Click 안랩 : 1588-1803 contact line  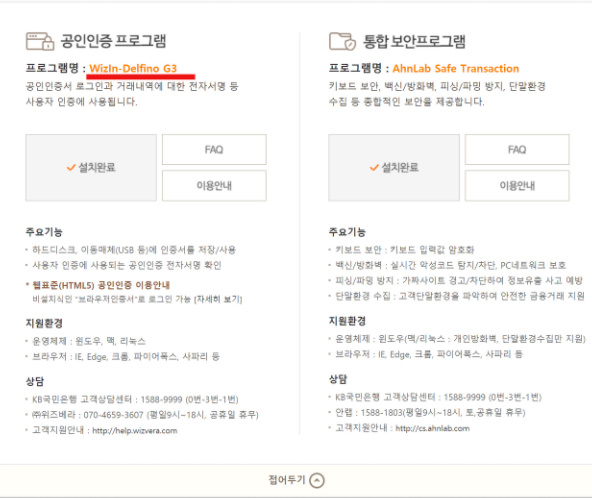point(430,412)
